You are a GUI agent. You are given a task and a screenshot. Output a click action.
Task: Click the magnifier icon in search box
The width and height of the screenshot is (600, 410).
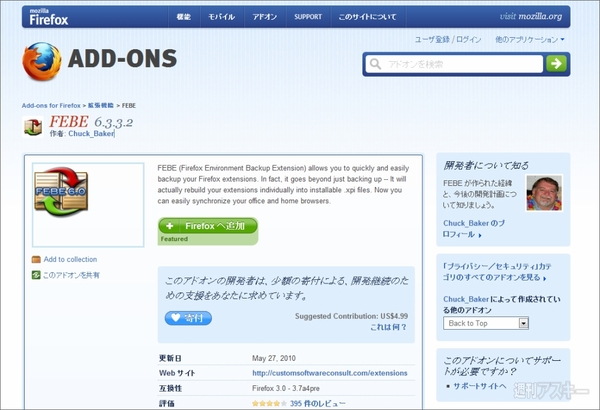(x=375, y=64)
